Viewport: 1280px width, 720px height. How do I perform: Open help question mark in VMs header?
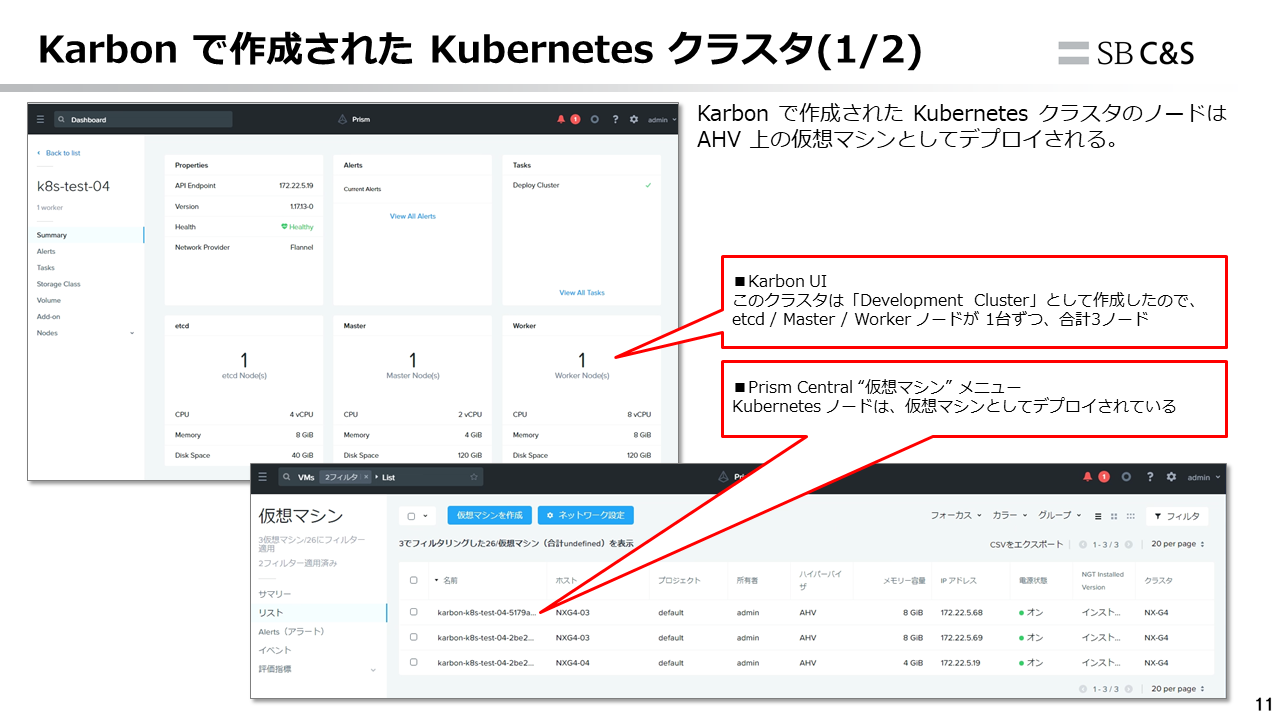pyautogui.click(x=1150, y=477)
